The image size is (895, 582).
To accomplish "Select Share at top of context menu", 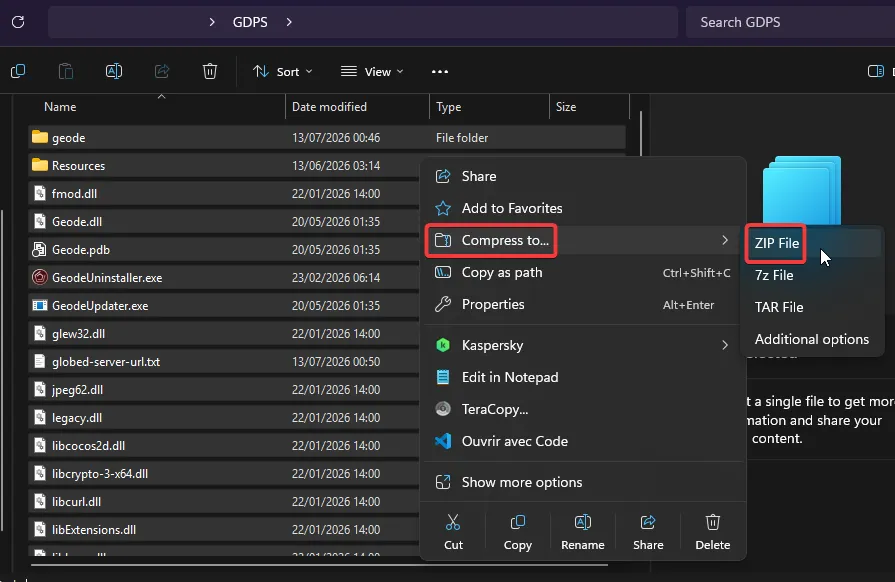I will (x=583, y=176).
